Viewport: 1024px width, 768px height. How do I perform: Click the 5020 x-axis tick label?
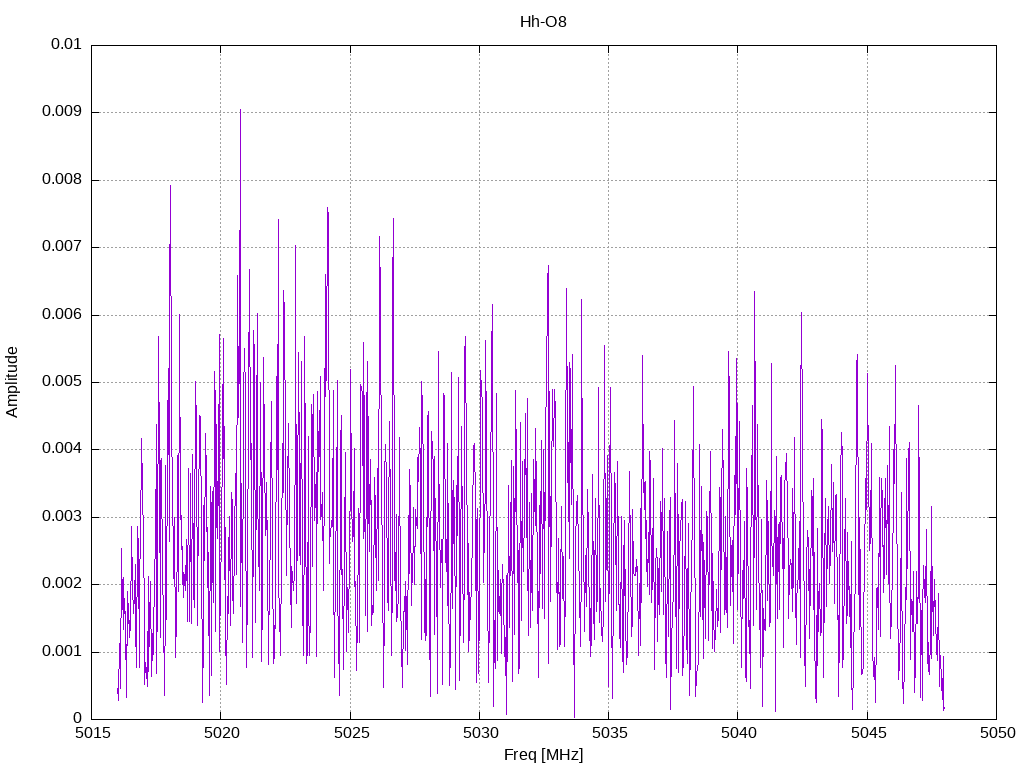[222, 733]
